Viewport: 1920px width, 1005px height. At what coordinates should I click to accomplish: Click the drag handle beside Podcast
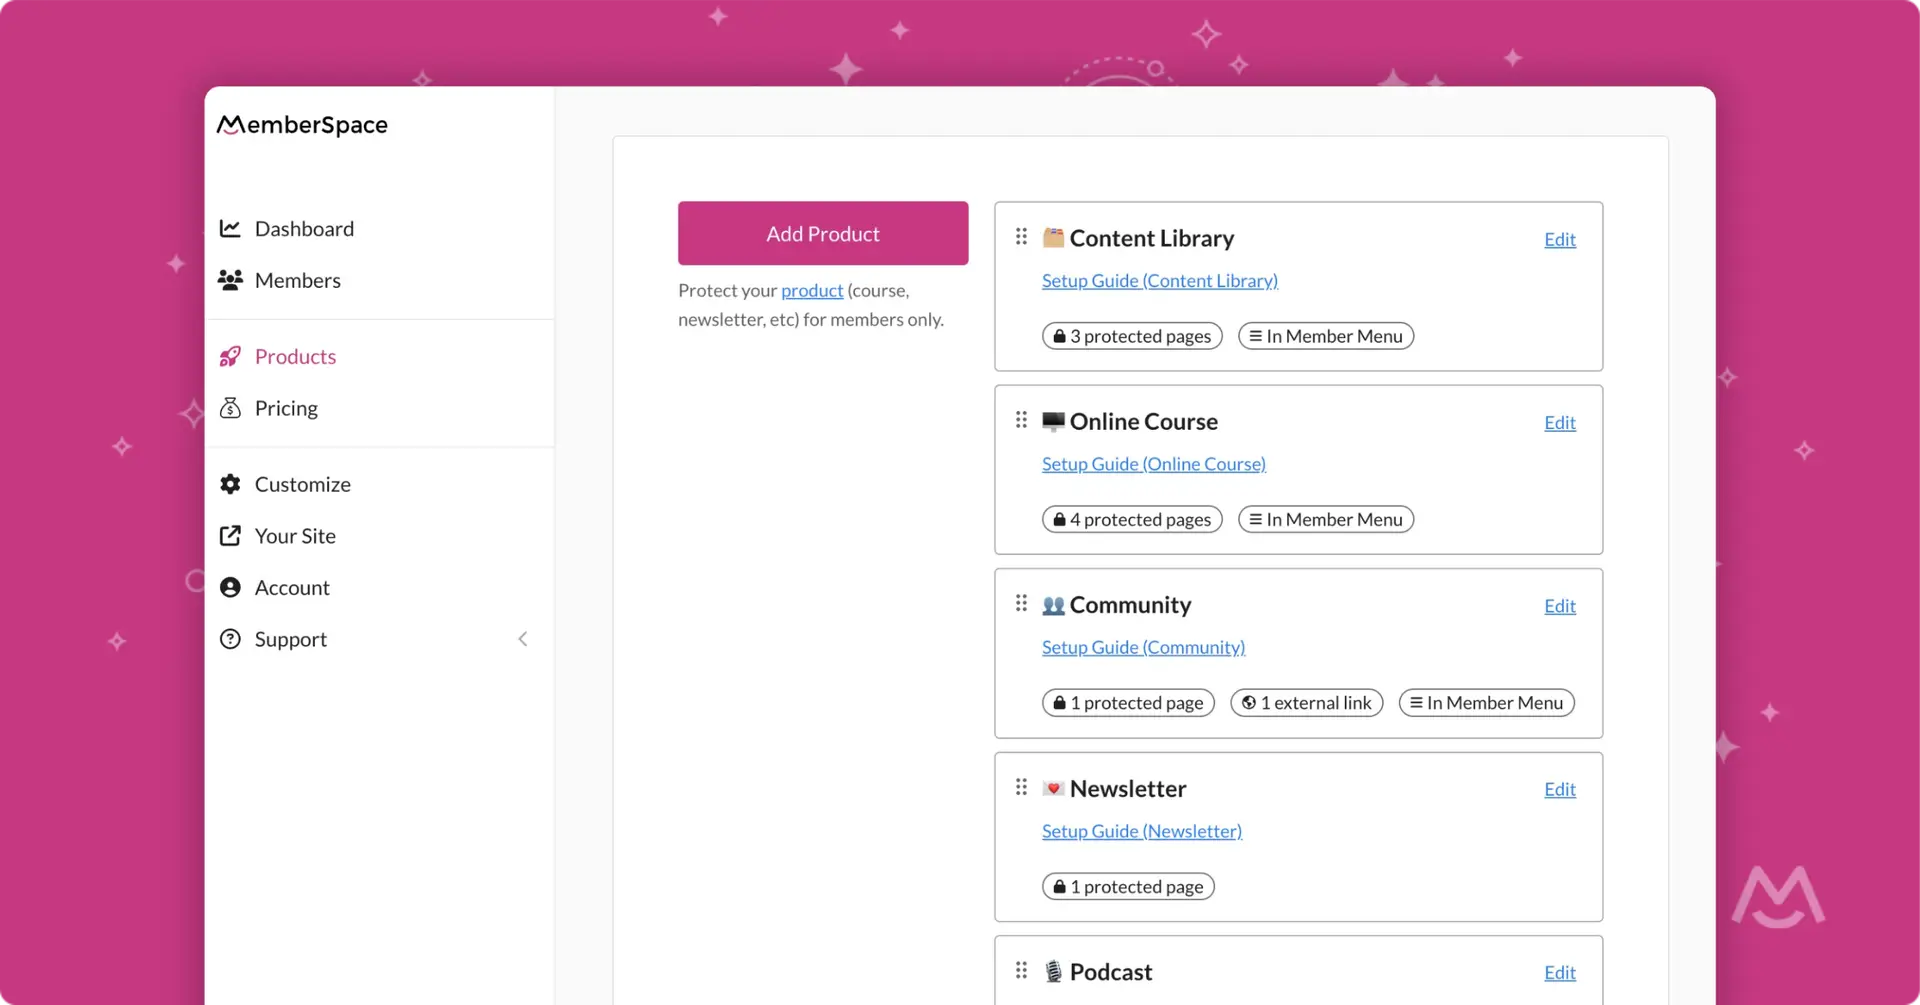1021,970
